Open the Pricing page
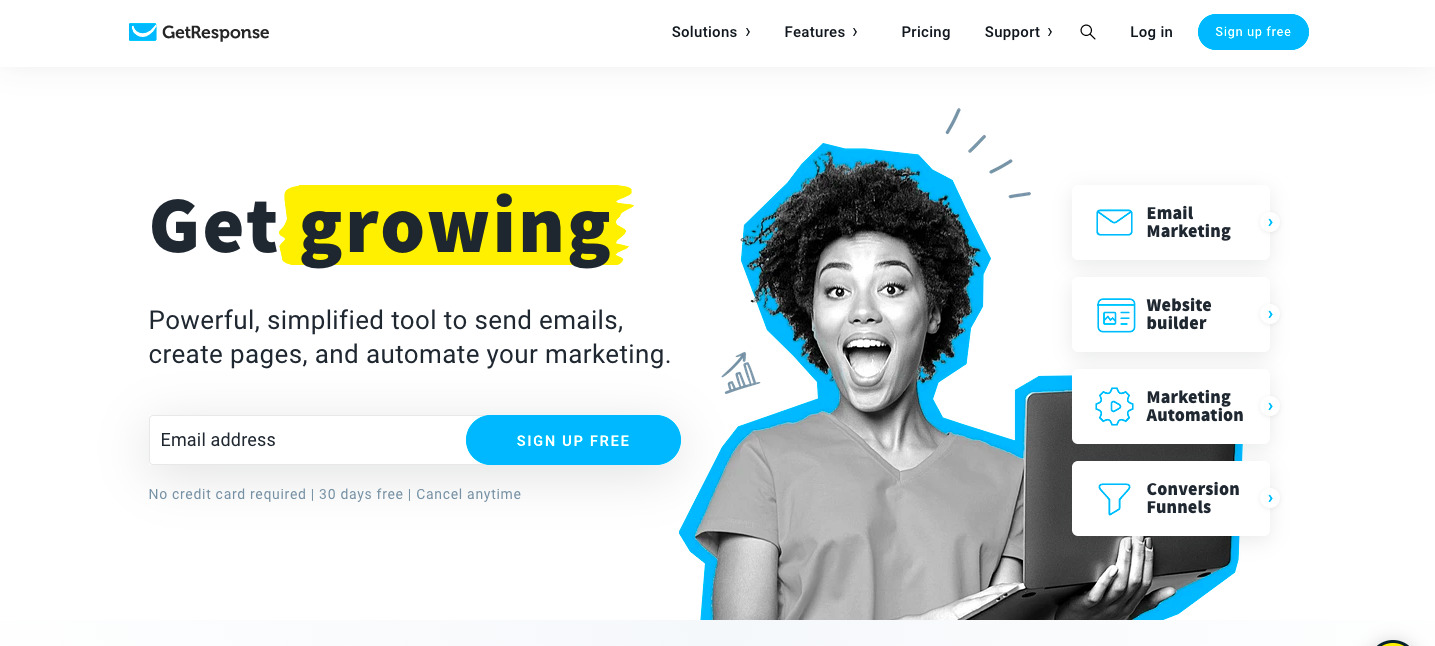This screenshot has height=646, width=1435. tap(926, 32)
